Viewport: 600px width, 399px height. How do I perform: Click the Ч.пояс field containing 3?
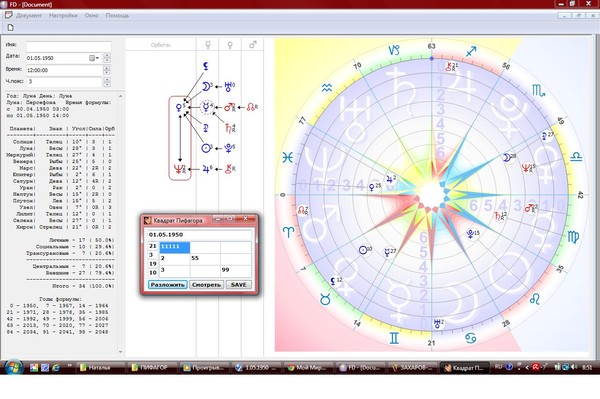click(x=64, y=82)
